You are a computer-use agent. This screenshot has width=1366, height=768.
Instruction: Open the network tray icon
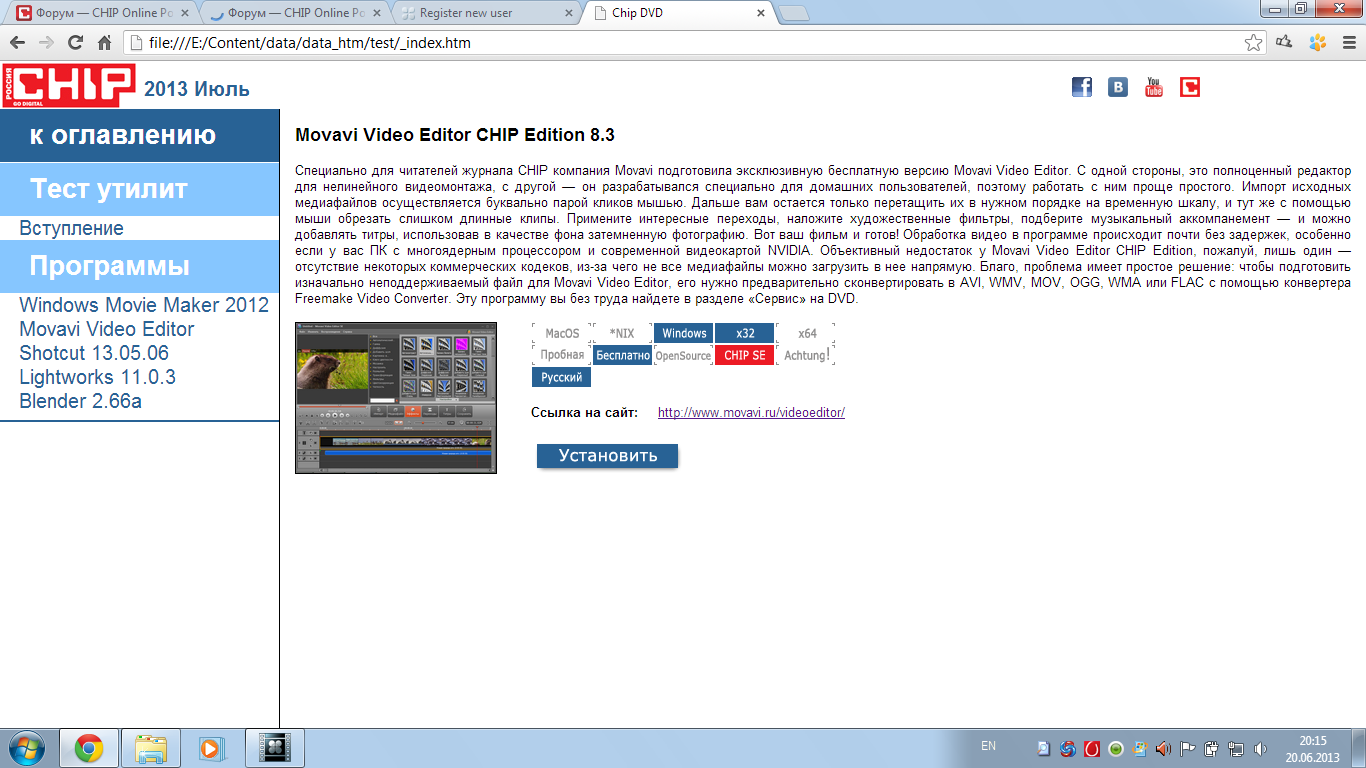(x=1236, y=748)
